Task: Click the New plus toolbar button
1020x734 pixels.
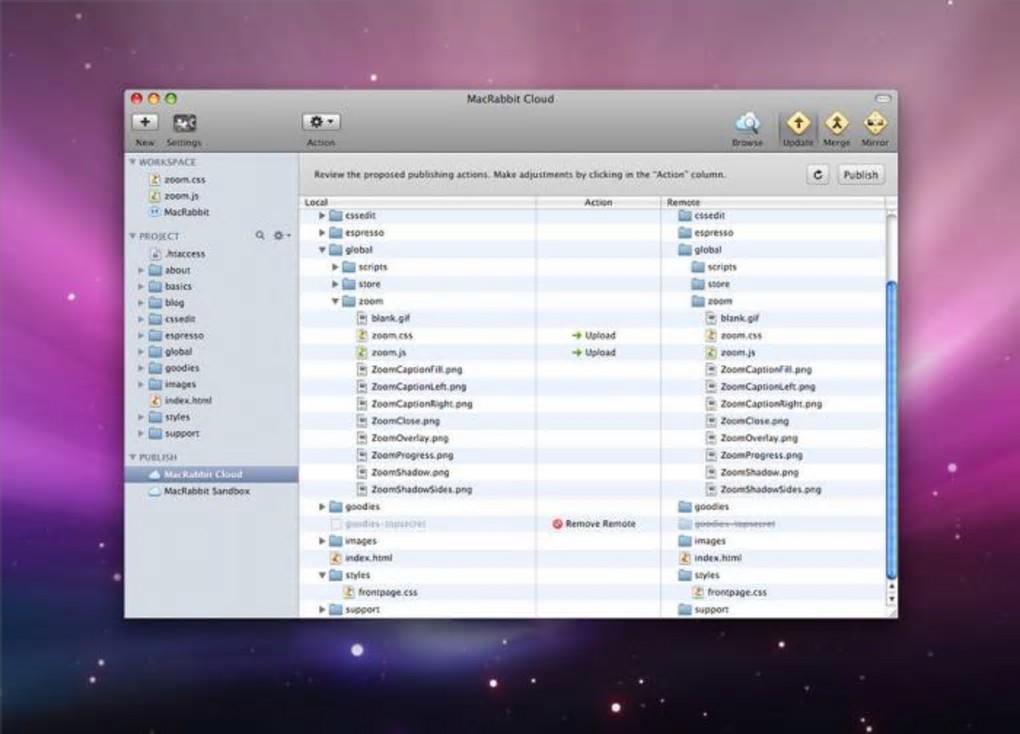Action: click(x=145, y=122)
